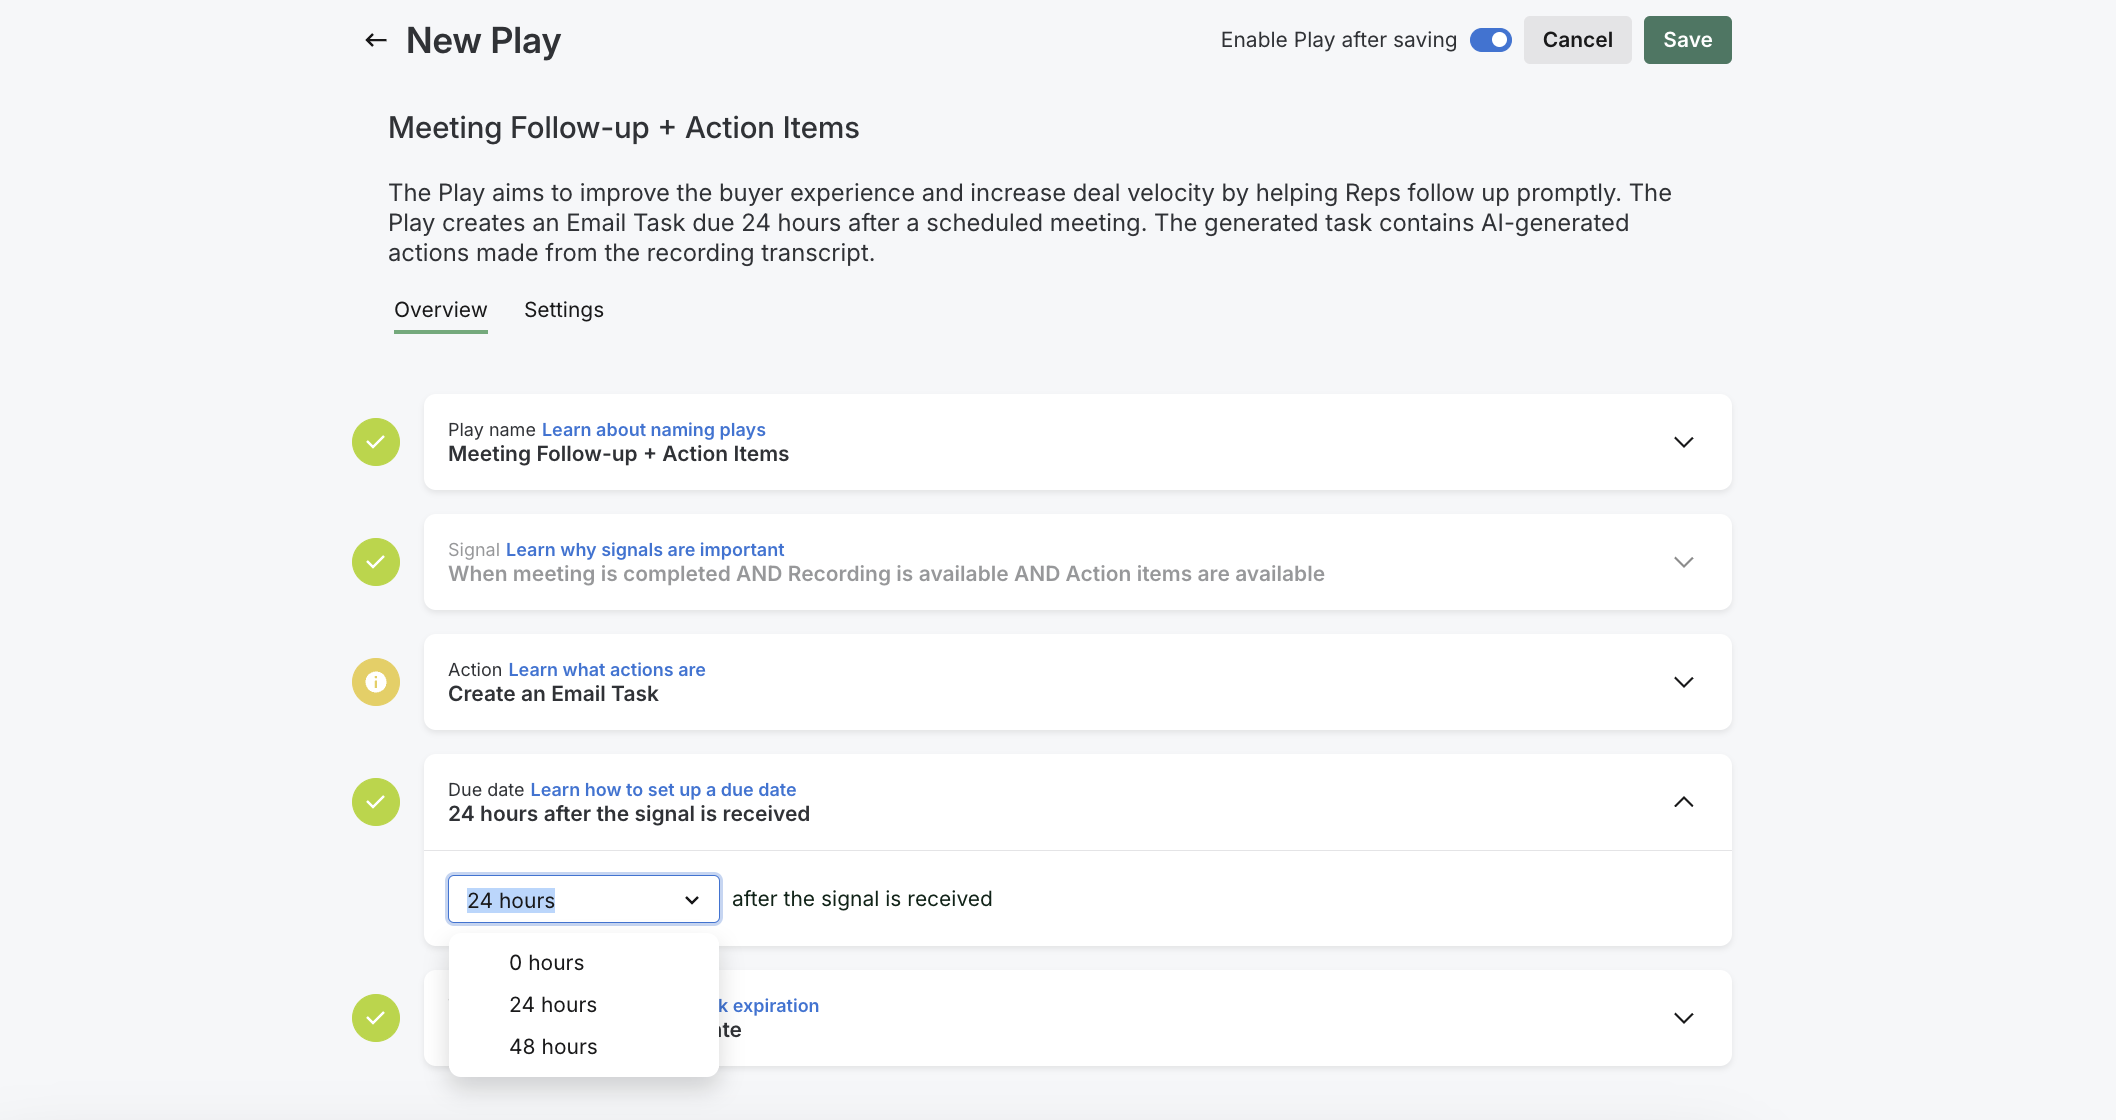Image resolution: width=2116 pixels, height=1120 pixels.
Task: Click the green checkmark on the Due date card
Action: point(375,801)
